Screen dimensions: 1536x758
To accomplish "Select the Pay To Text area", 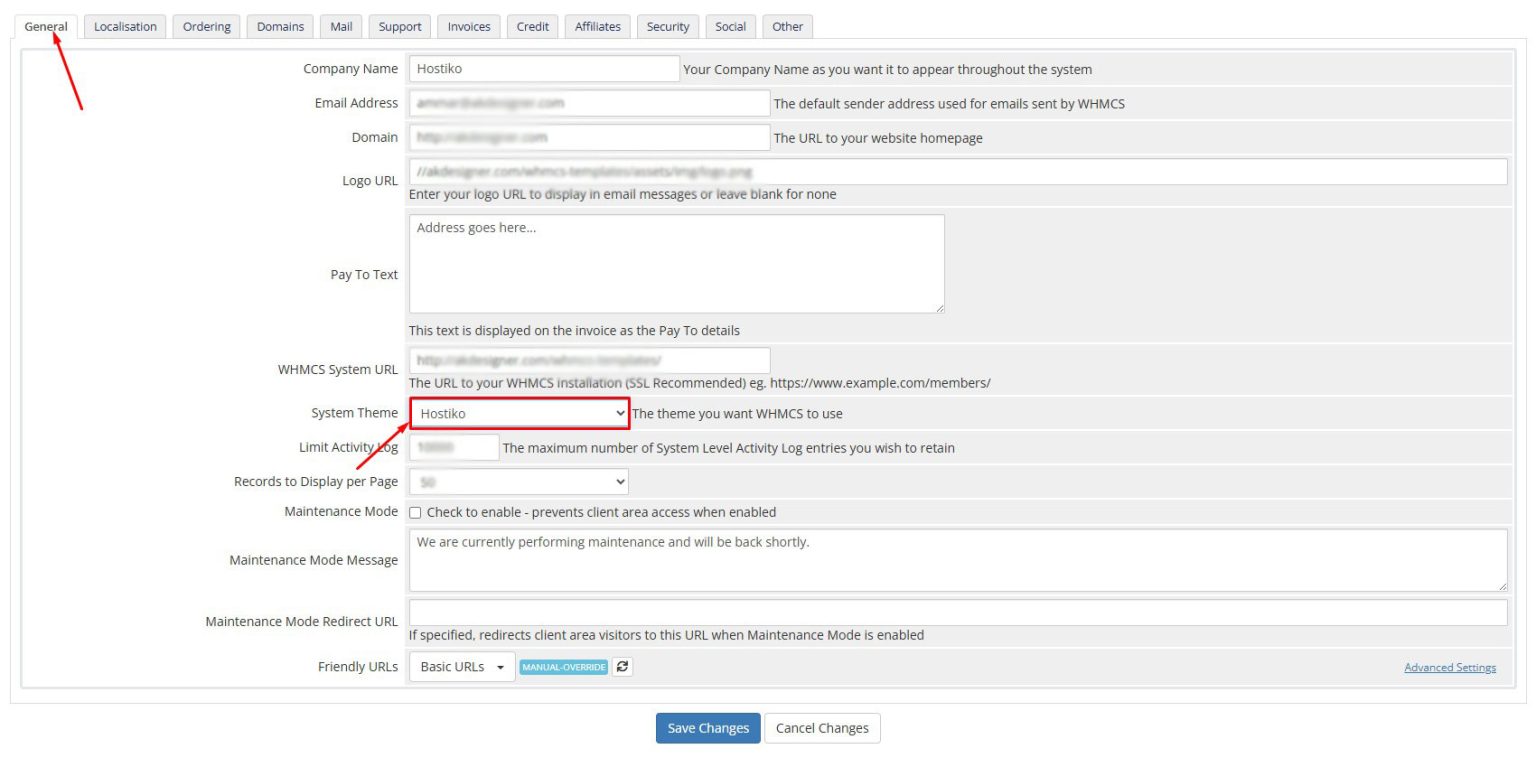I will 675,262.
